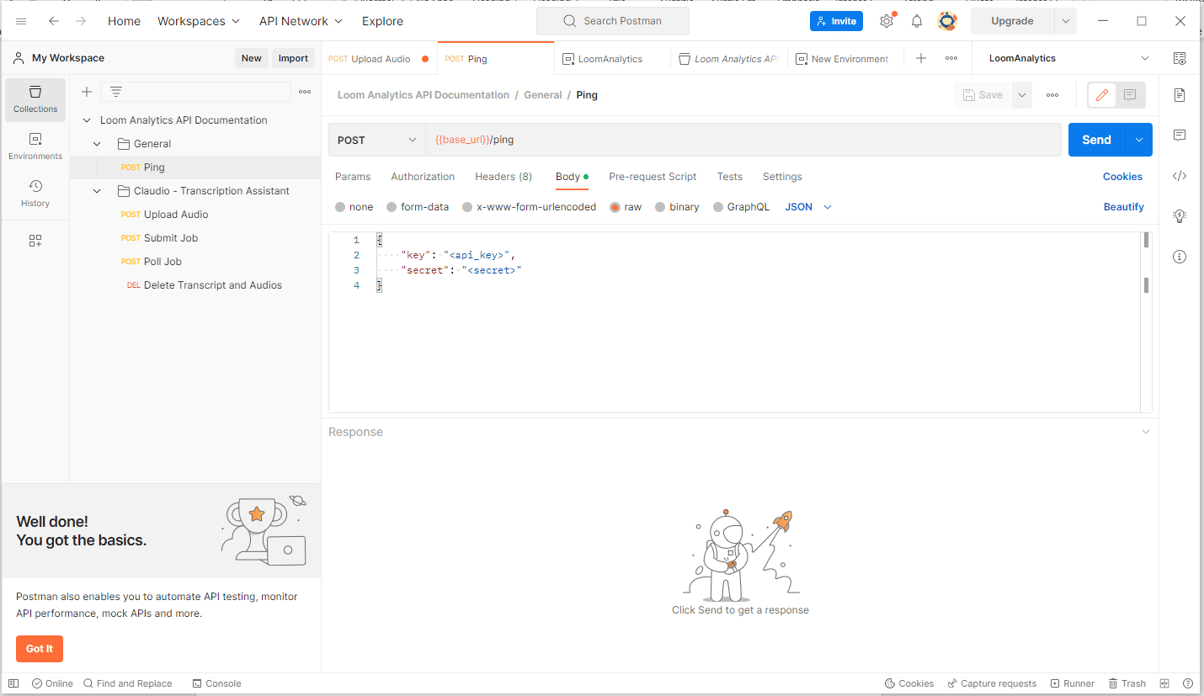Image resolution: width=1204 pixels, height=696 pixels.
Task: Open the Upgrade dropdown arrow
Action: click(x=1066, y=21)
